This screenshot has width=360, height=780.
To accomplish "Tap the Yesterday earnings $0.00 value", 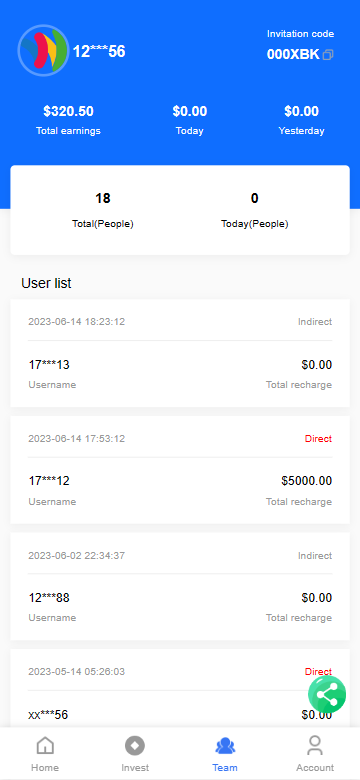I will (301, 111).
